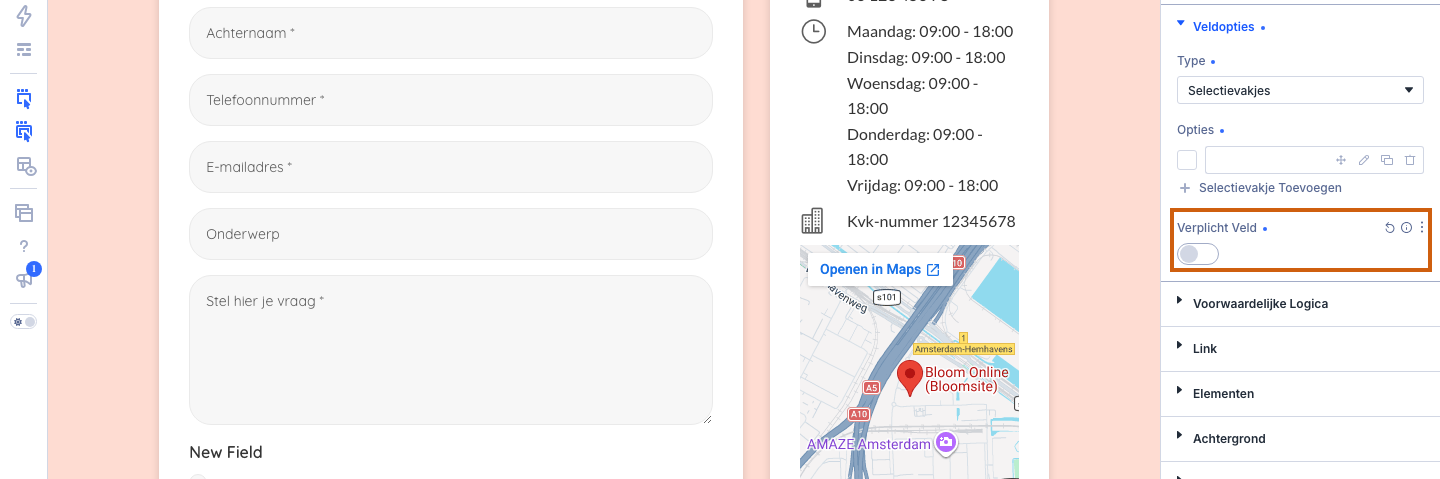This screenshot has width=1440, height=479.
Task: Focus the Telefoonnummer input field
Action: [x=450, y=100]
